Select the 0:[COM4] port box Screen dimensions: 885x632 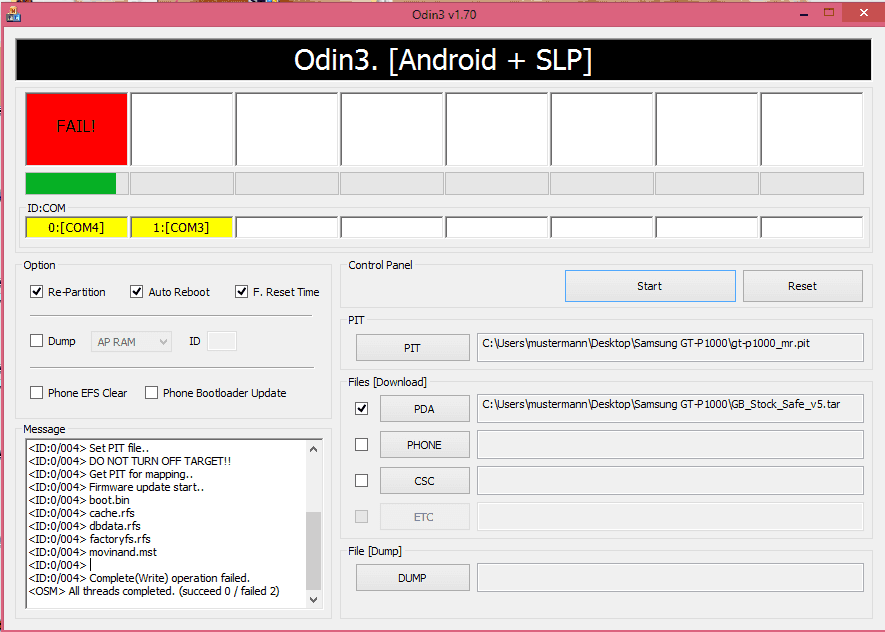click(x=76, y=227)
